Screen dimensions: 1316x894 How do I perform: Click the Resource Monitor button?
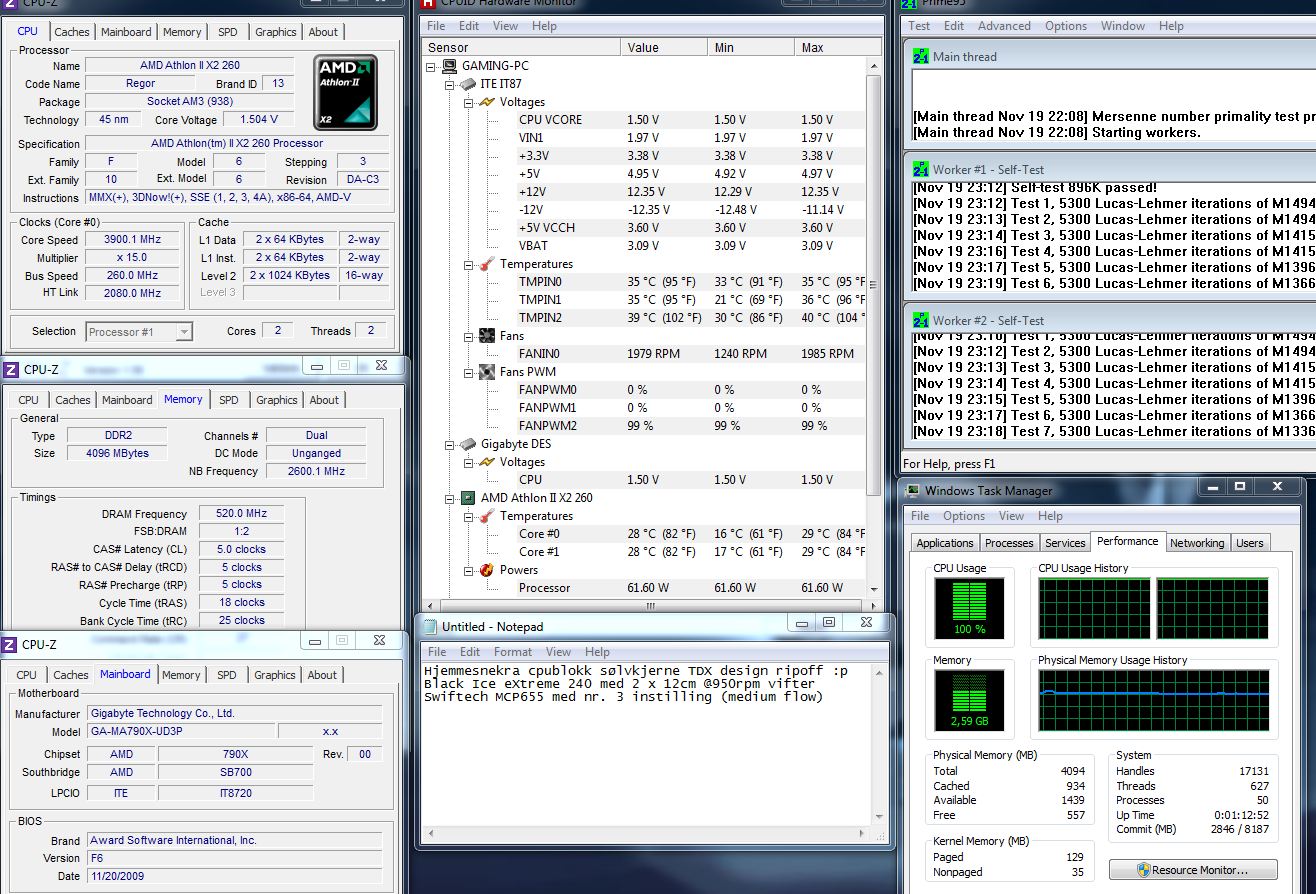1193,870
